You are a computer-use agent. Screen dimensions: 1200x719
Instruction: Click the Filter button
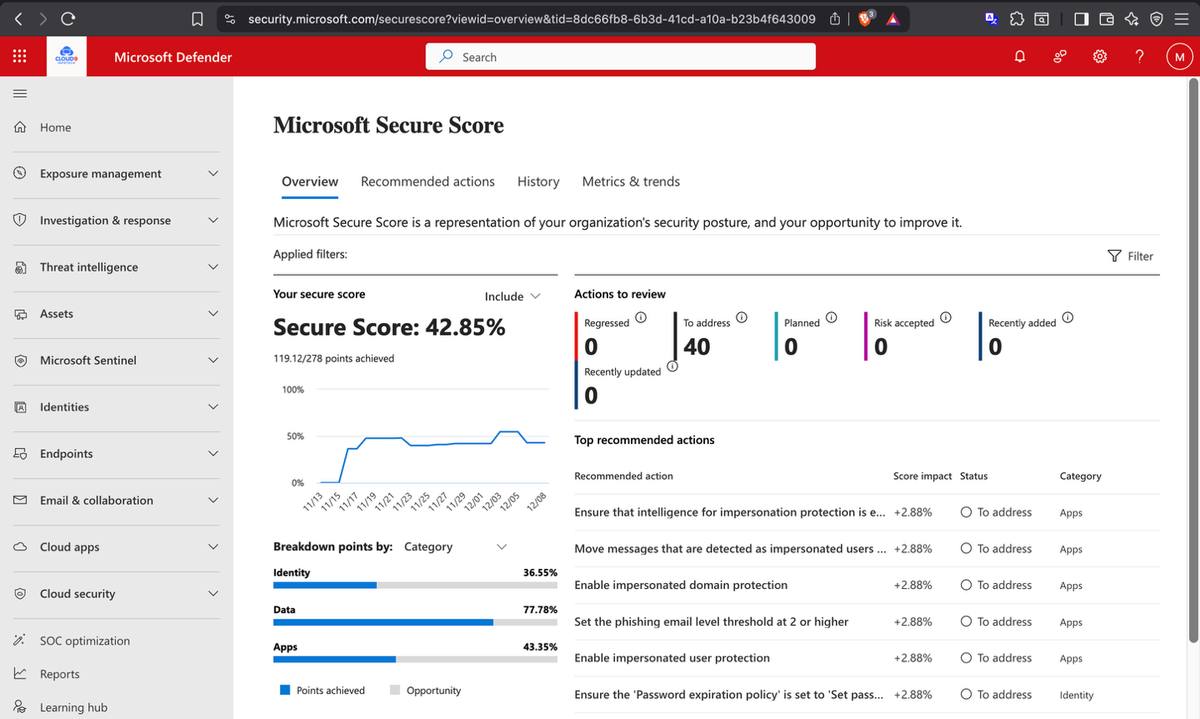(x=1131, y=256)
